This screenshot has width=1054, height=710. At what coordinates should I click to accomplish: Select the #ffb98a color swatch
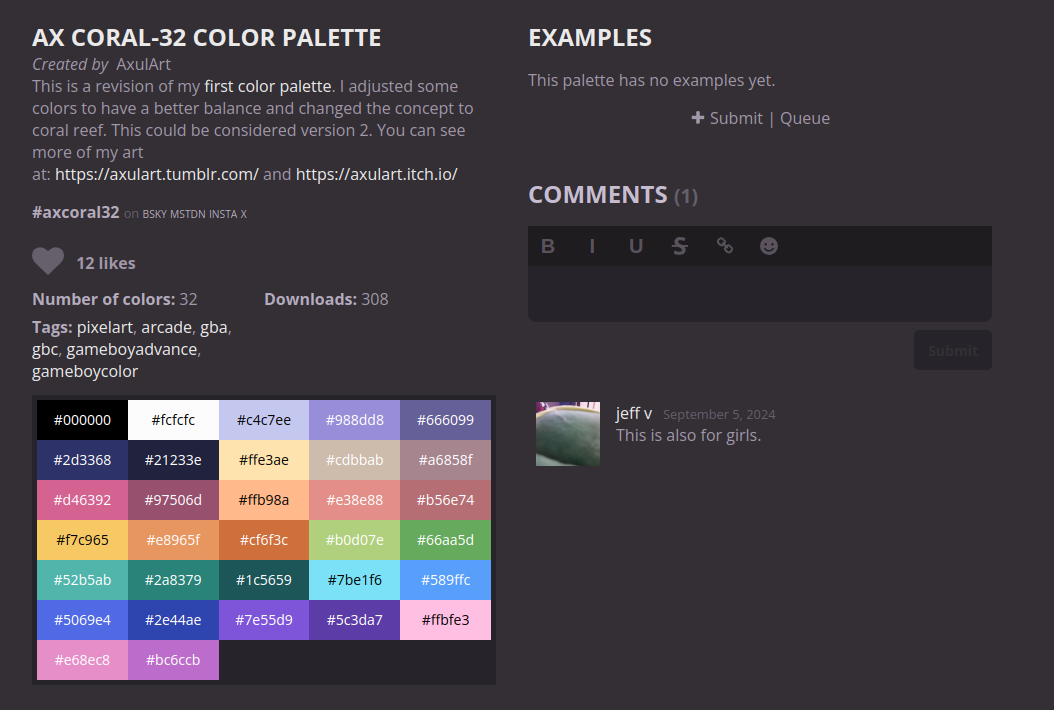[x=264, y=500]
